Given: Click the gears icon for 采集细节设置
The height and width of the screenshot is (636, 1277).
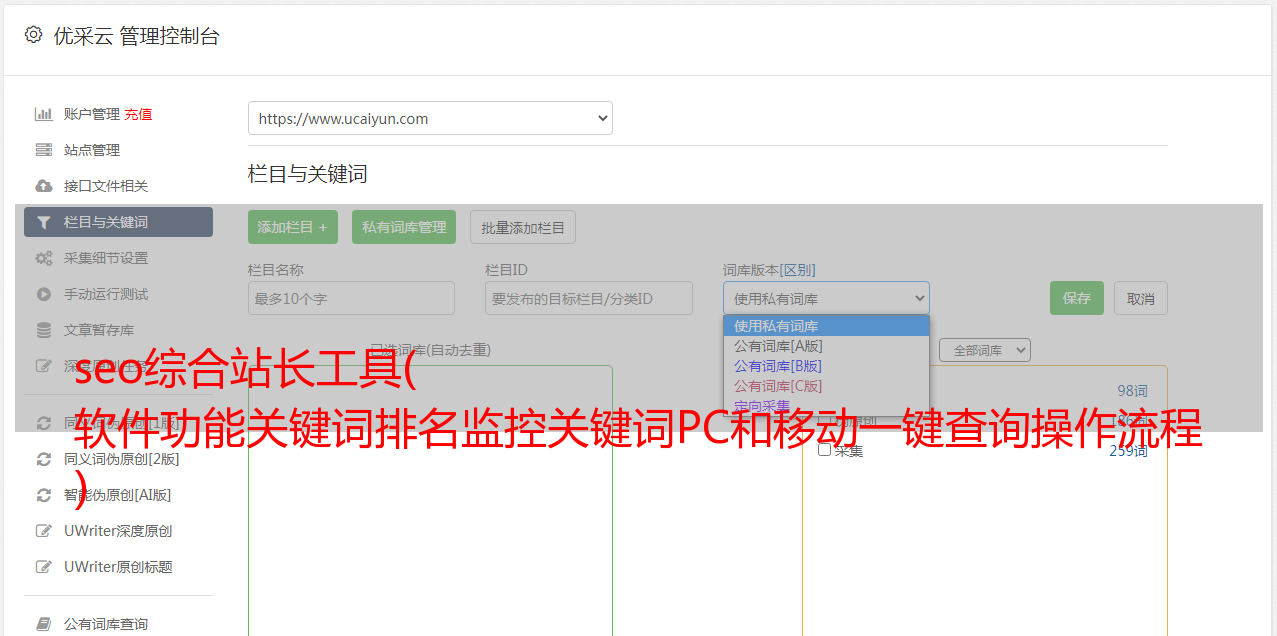Looking at the screenshot, I should [43, 258].
